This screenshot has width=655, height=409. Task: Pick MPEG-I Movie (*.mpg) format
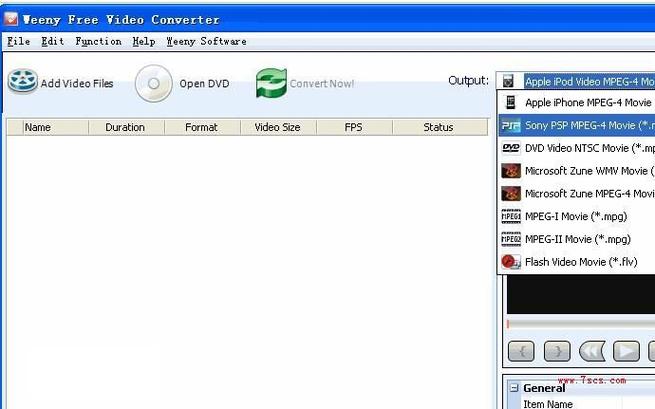tap(576, 216)
